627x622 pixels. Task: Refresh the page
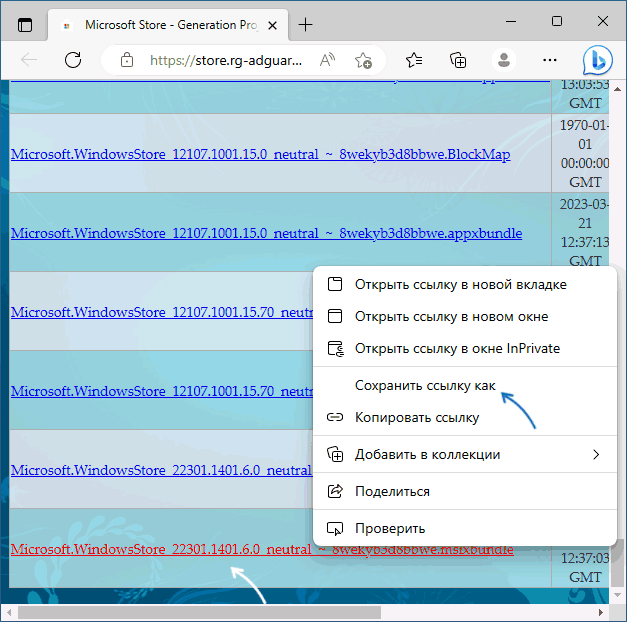click(73, 60)
